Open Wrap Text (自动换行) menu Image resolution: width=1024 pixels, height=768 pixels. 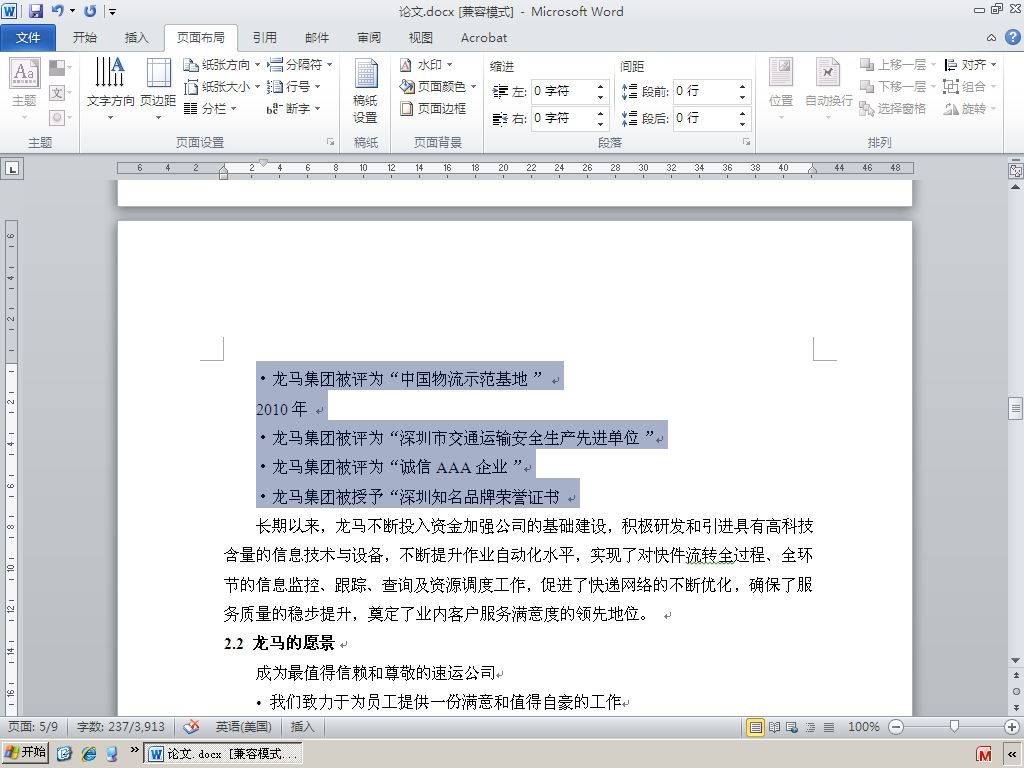(828, 89)
